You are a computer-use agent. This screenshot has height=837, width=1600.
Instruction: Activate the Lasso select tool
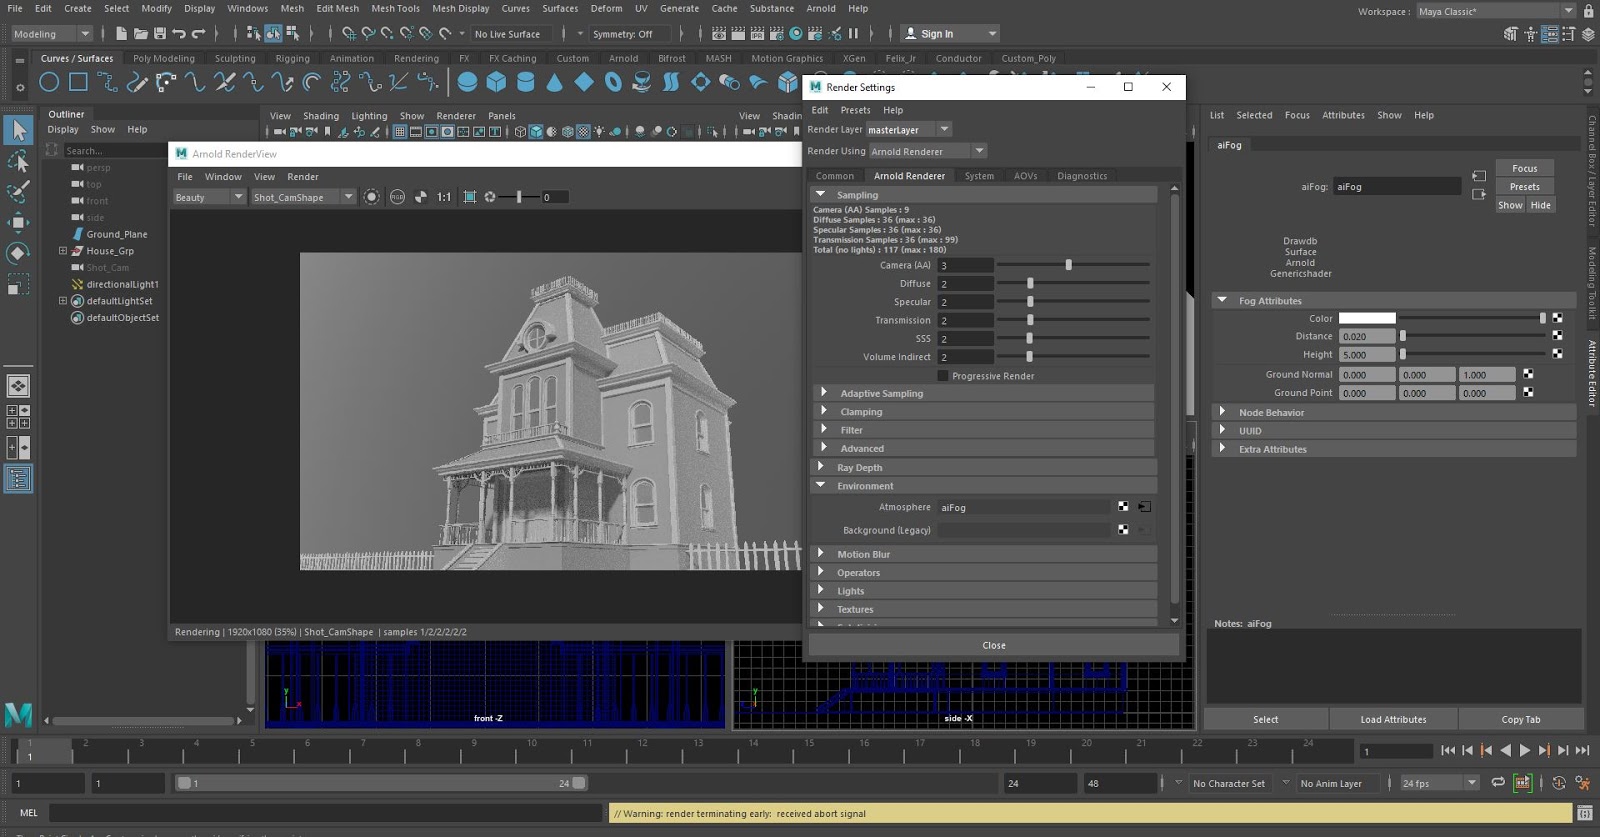coord(18,161)
